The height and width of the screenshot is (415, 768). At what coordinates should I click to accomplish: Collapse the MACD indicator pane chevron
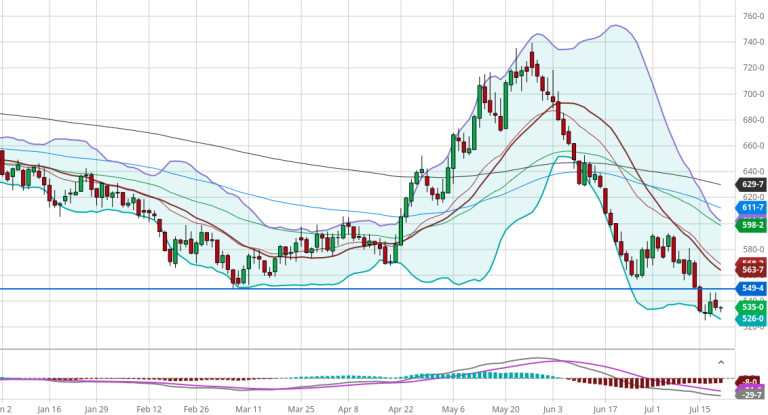(x=722, y=359)
